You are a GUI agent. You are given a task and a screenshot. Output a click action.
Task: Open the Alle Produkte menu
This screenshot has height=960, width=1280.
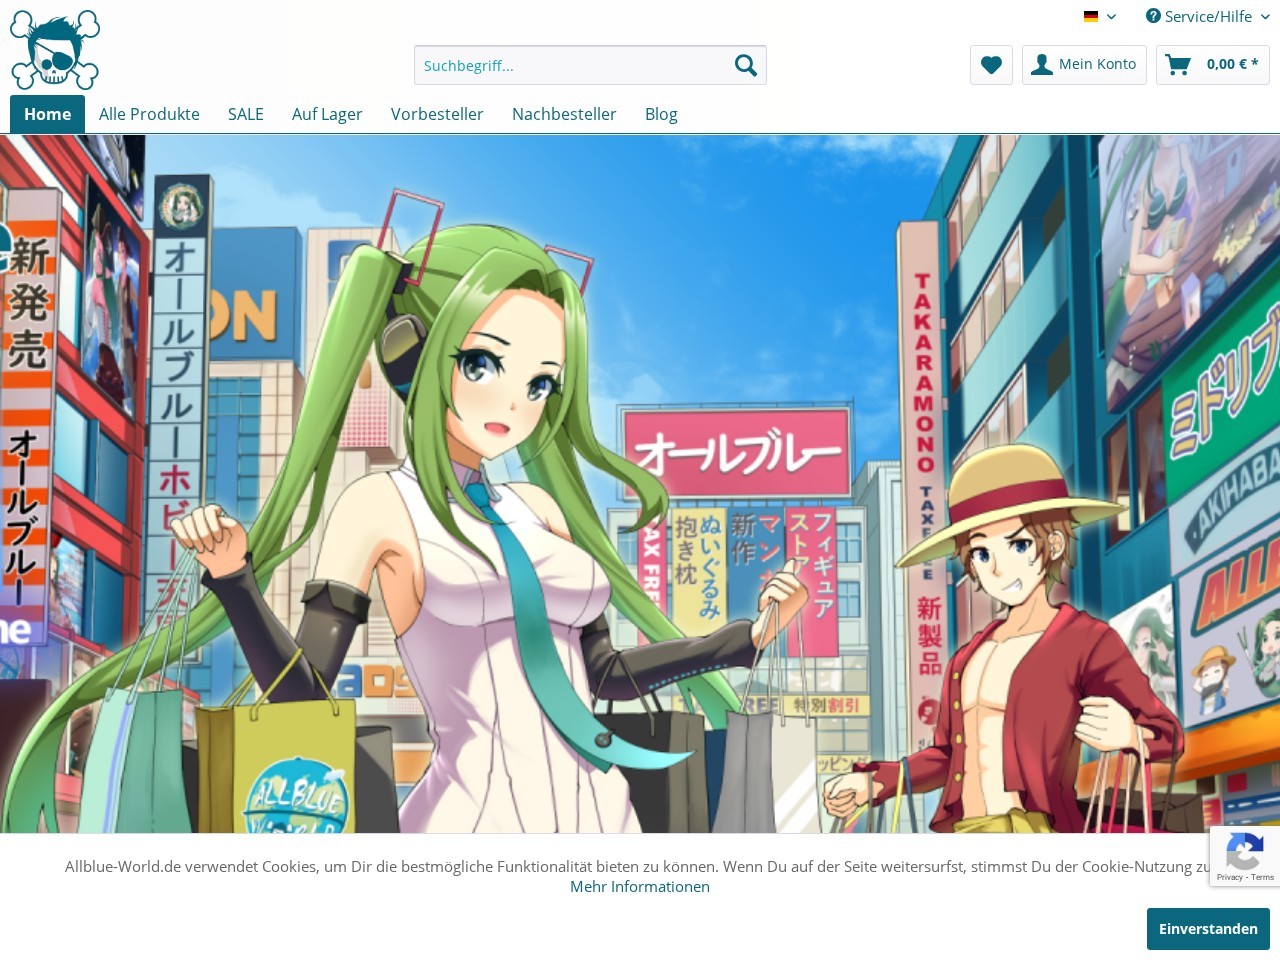[x=149, y=114]
